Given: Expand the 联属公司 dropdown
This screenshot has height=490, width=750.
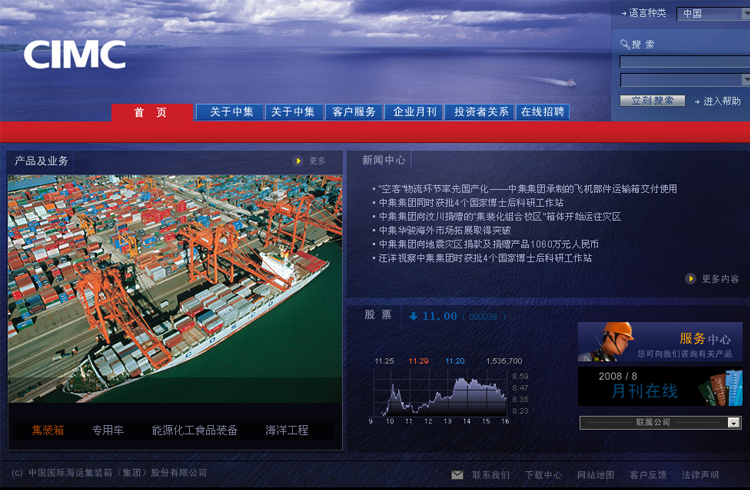Looking at the screenshot, I should (660, 423).
